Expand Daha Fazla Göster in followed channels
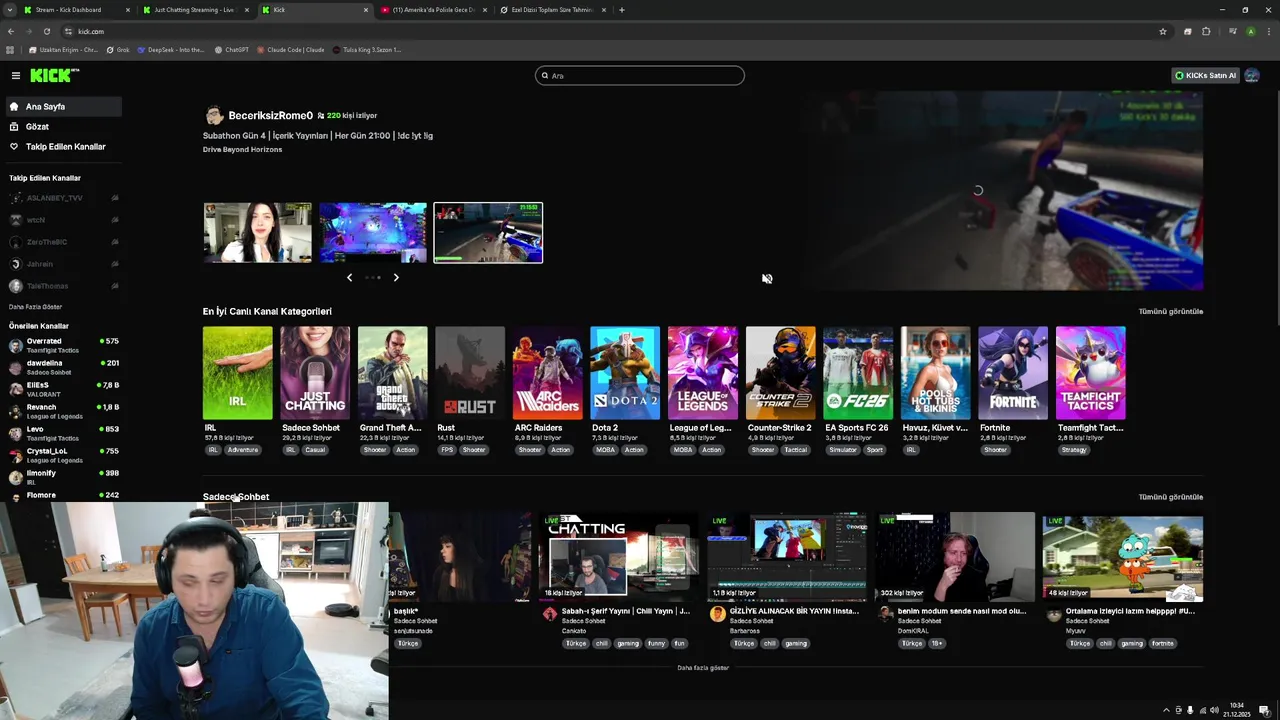1280x720 pixels. pos(36,307)
